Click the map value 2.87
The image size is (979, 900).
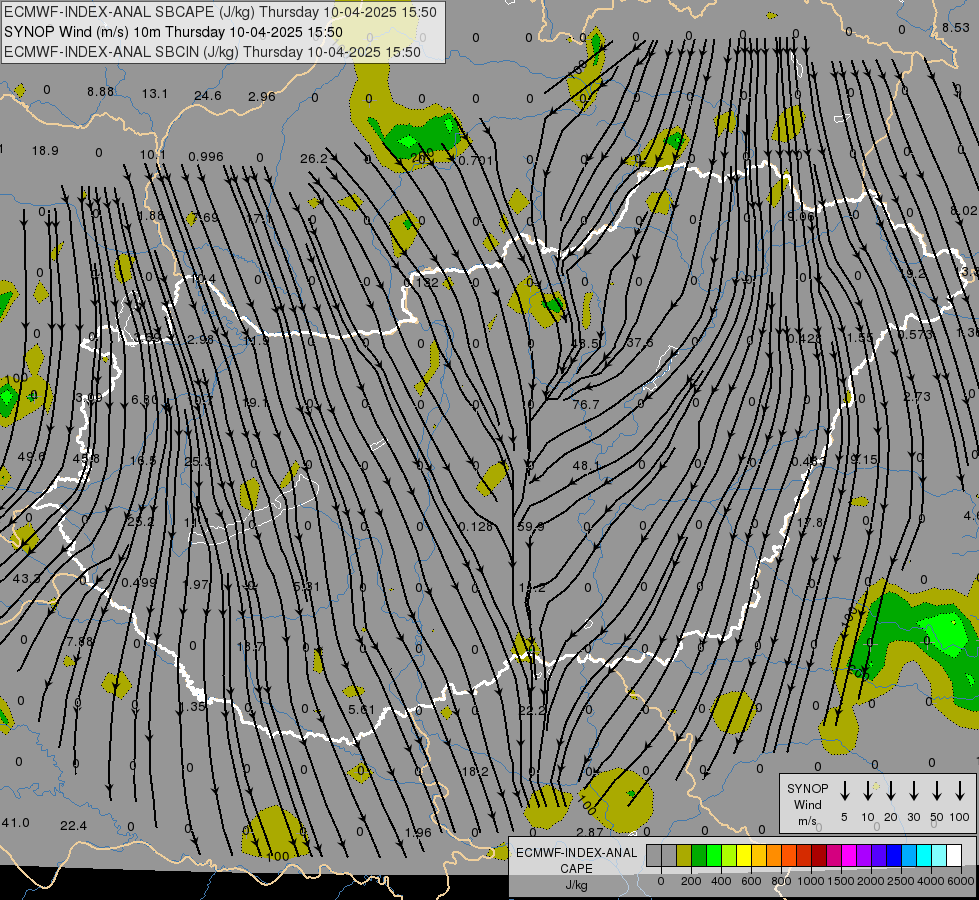tap(590, 832)
